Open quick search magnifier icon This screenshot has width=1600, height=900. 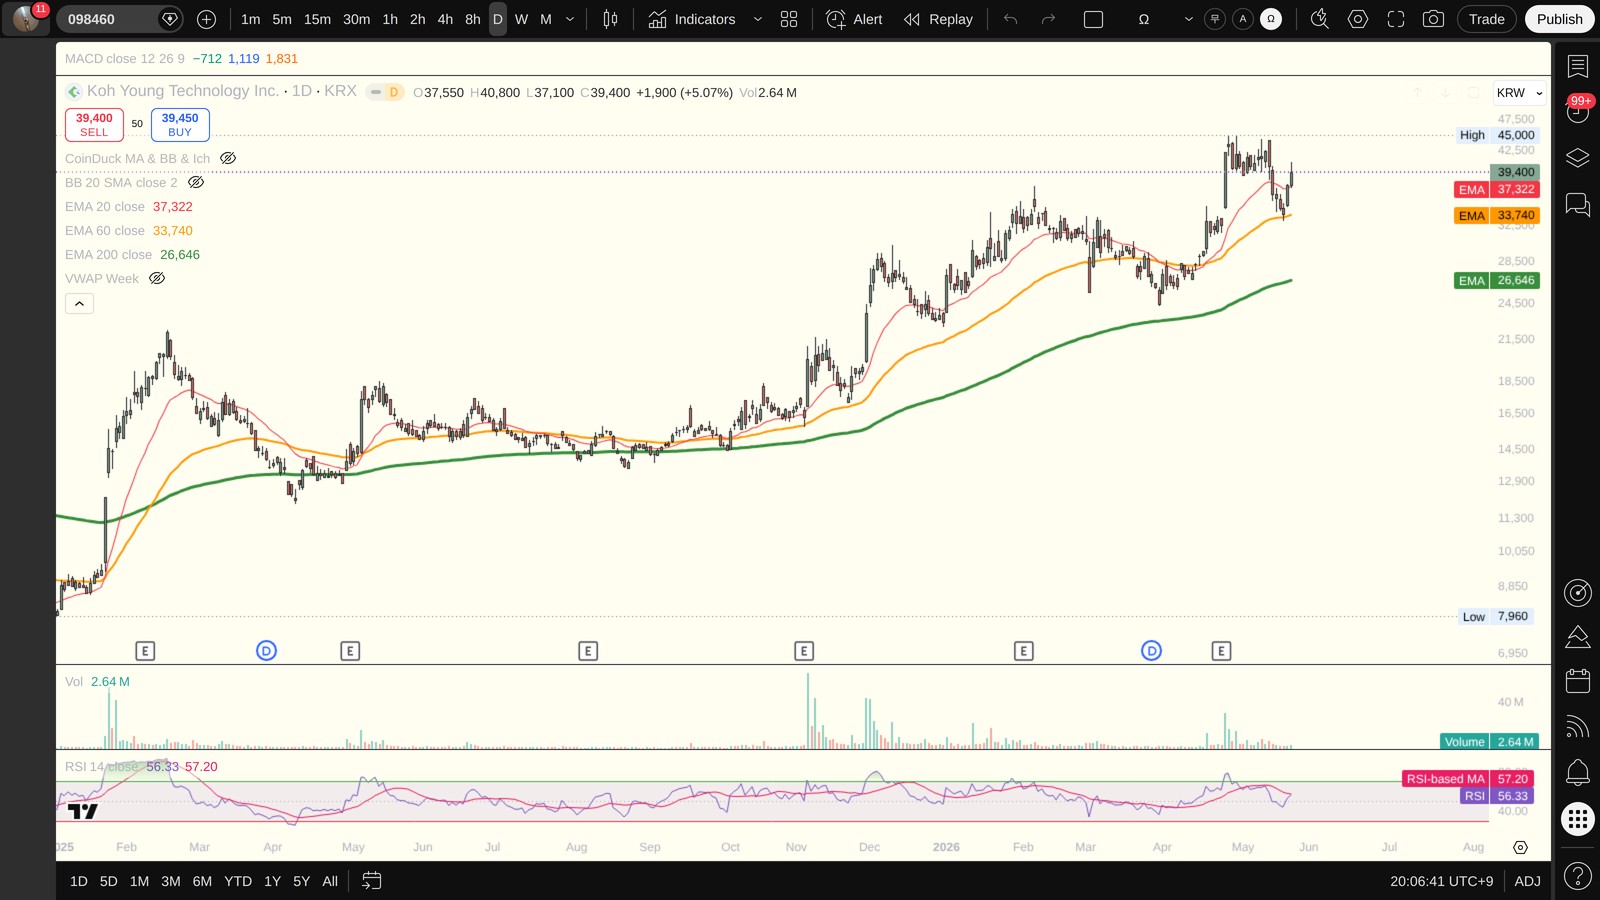coord(1320,19)
